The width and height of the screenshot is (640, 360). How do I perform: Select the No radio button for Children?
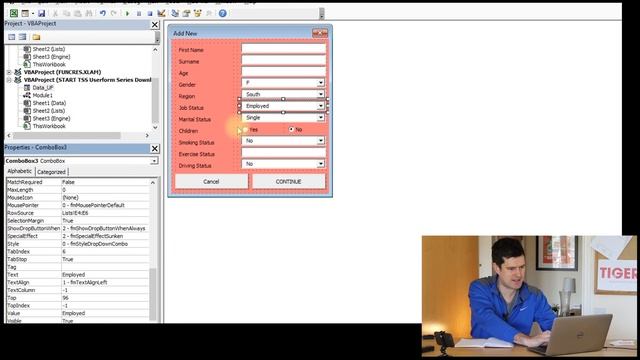(x=291, y=129)
